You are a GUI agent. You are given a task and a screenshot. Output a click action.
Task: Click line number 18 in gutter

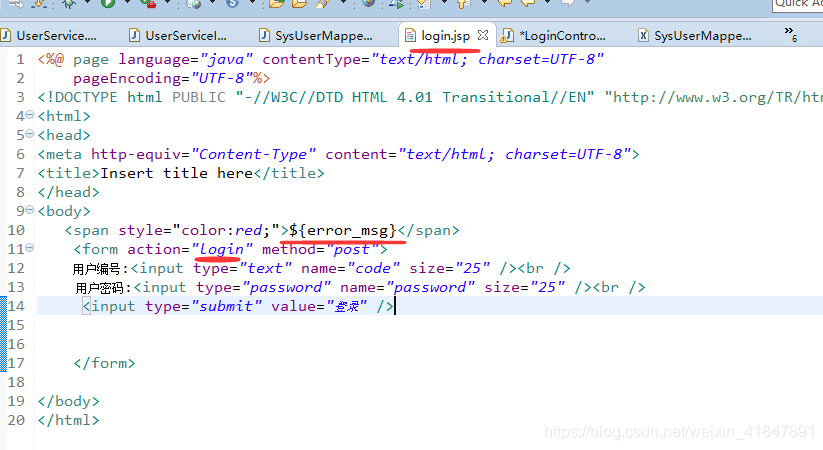pos(16,382)
